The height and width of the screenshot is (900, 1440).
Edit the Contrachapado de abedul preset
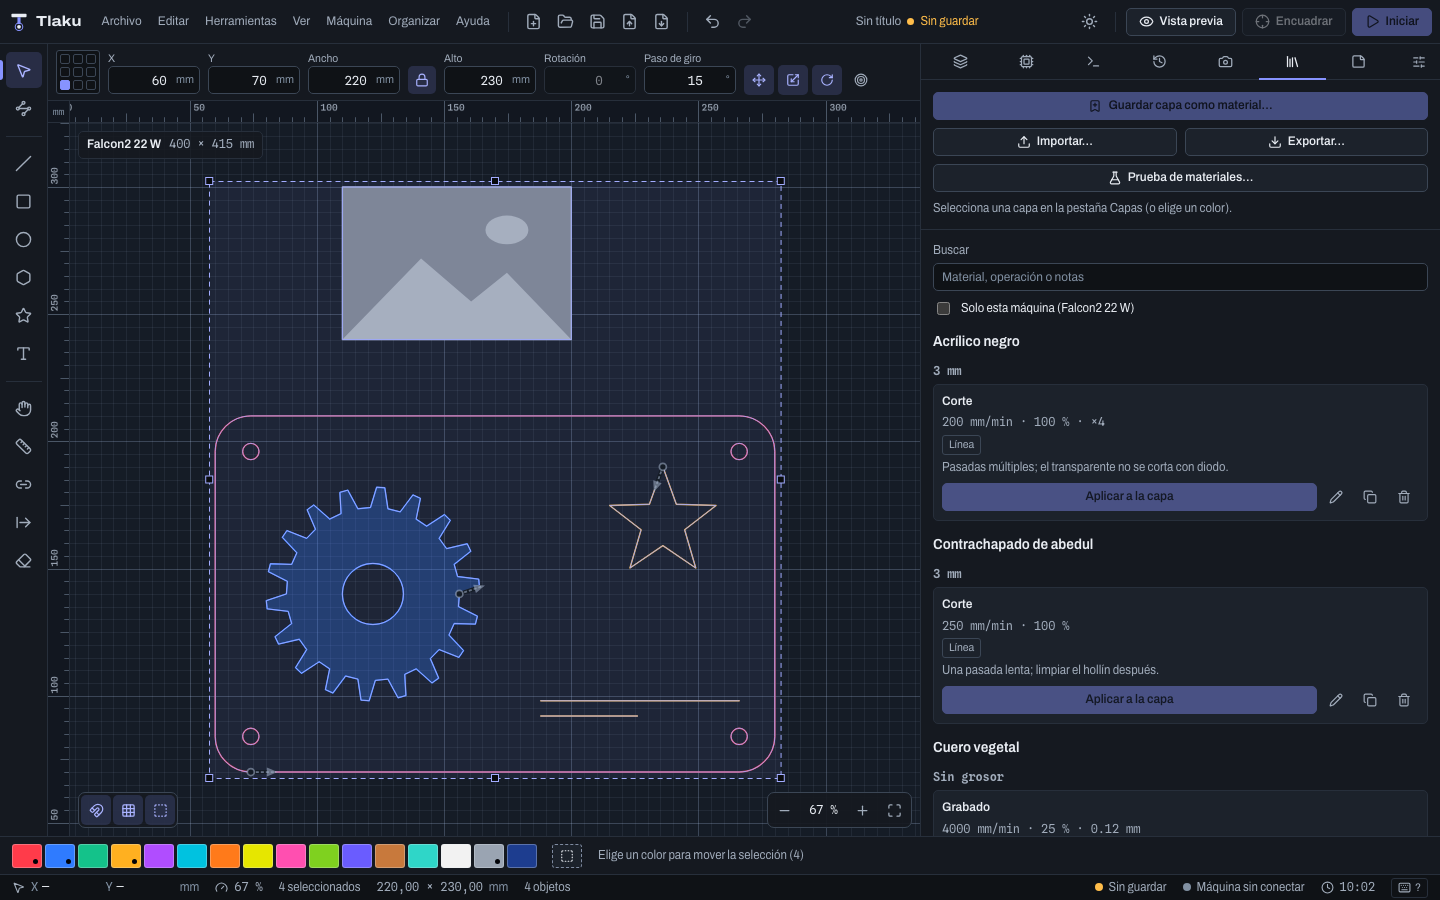pos(1336,700)
